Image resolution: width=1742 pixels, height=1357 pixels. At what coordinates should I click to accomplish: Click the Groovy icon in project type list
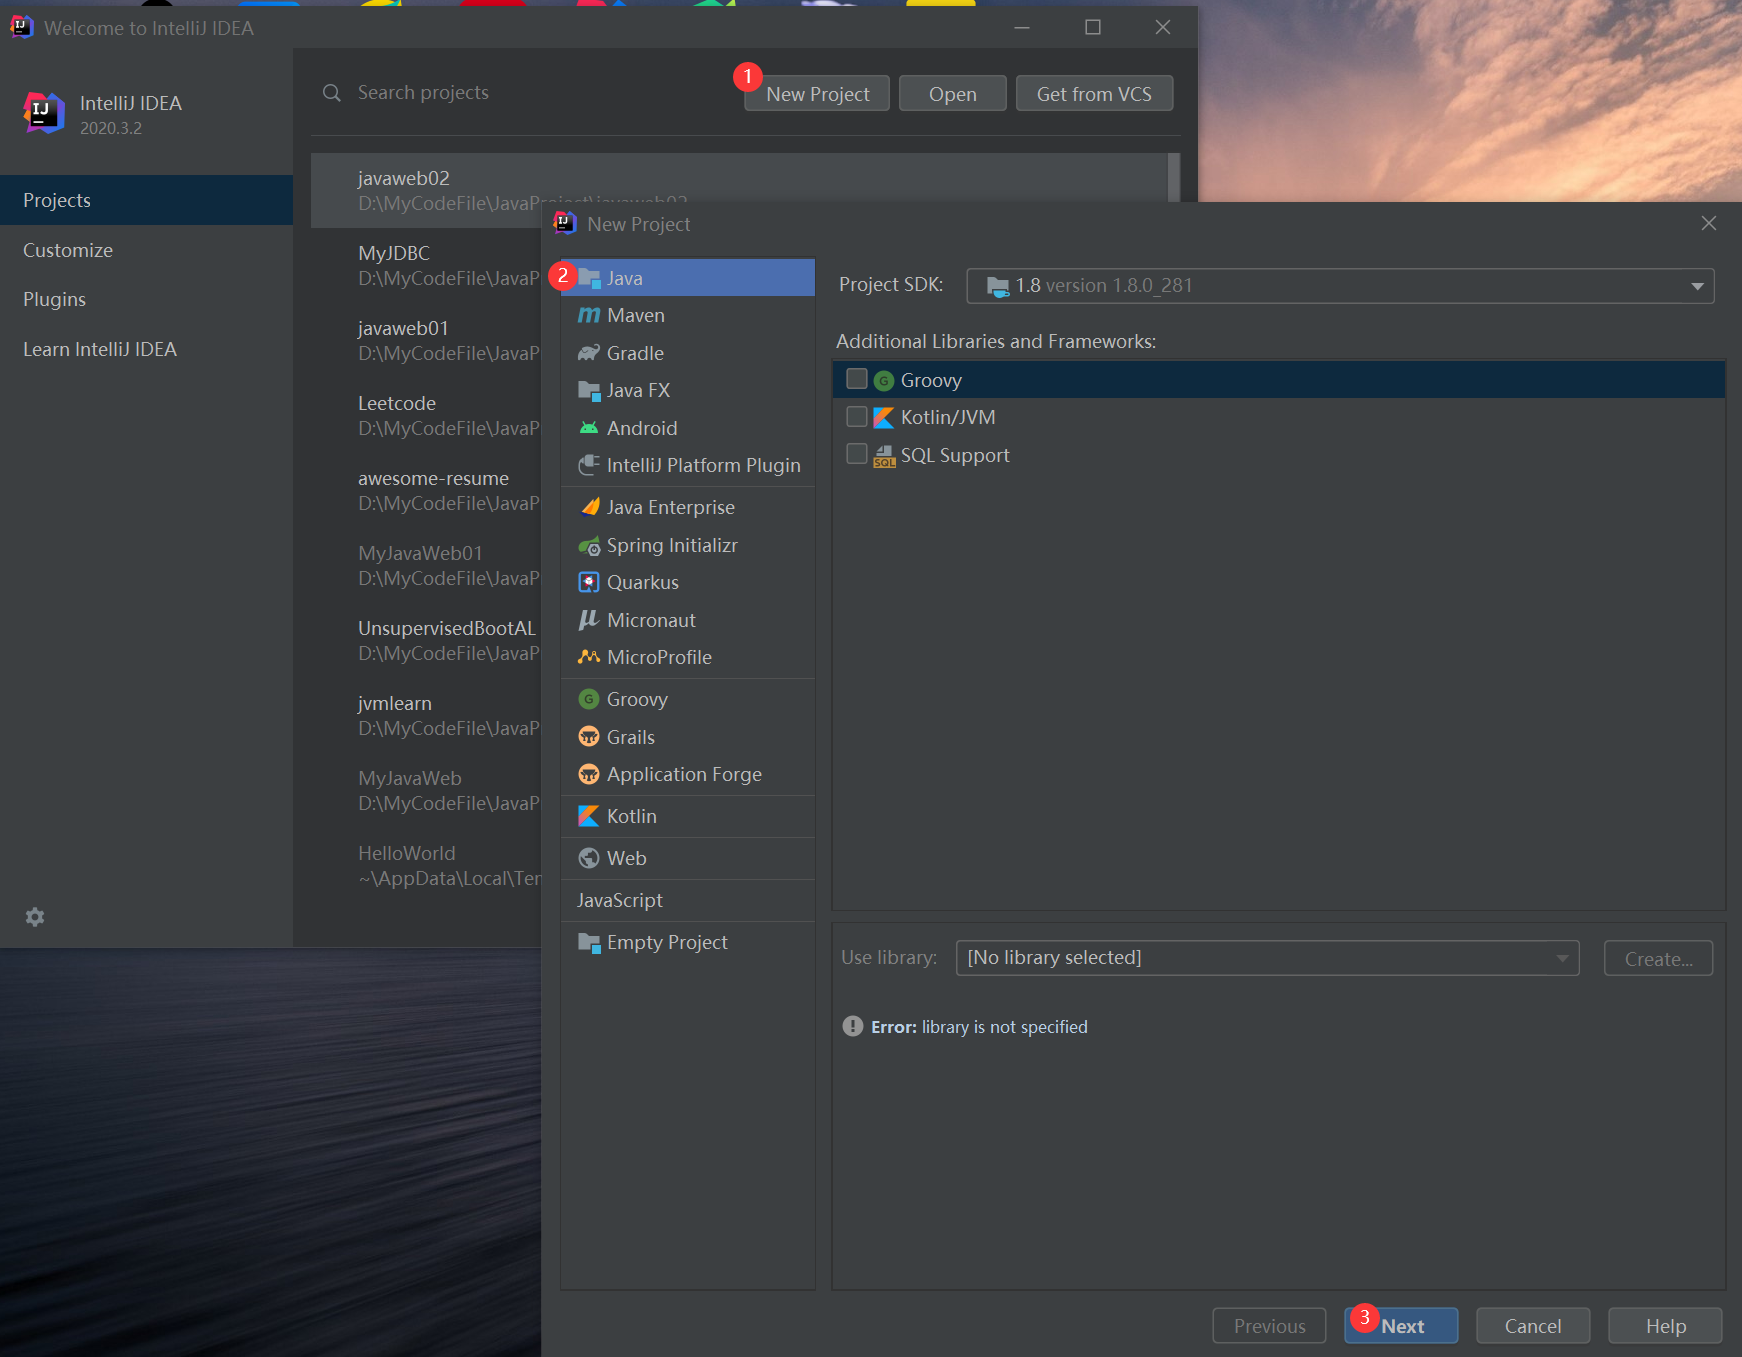(x=589, y=700)
